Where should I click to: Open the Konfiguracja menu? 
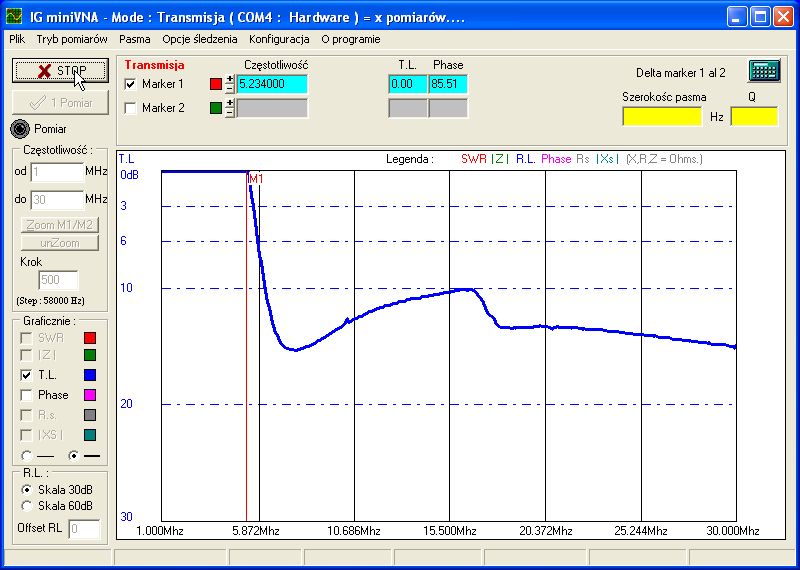pos(279,39)
